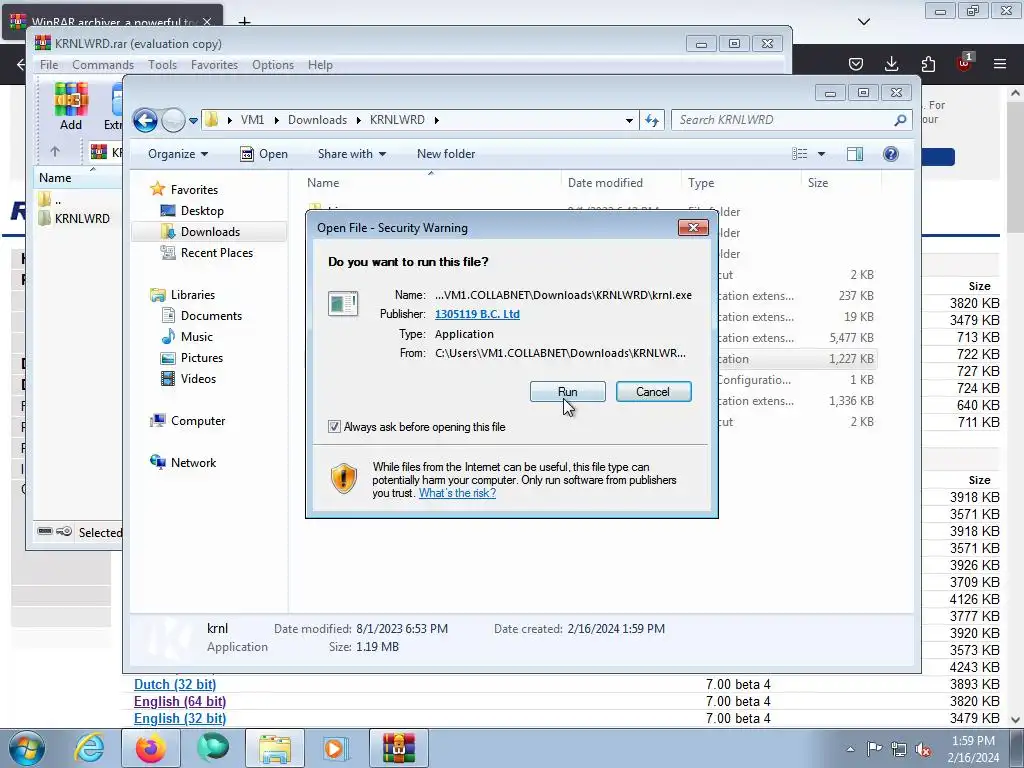Open Explorer help icon
Image resolution: width=1024 pixels, height=768 pixels.
pyautogui.click(x=891, y=153)
